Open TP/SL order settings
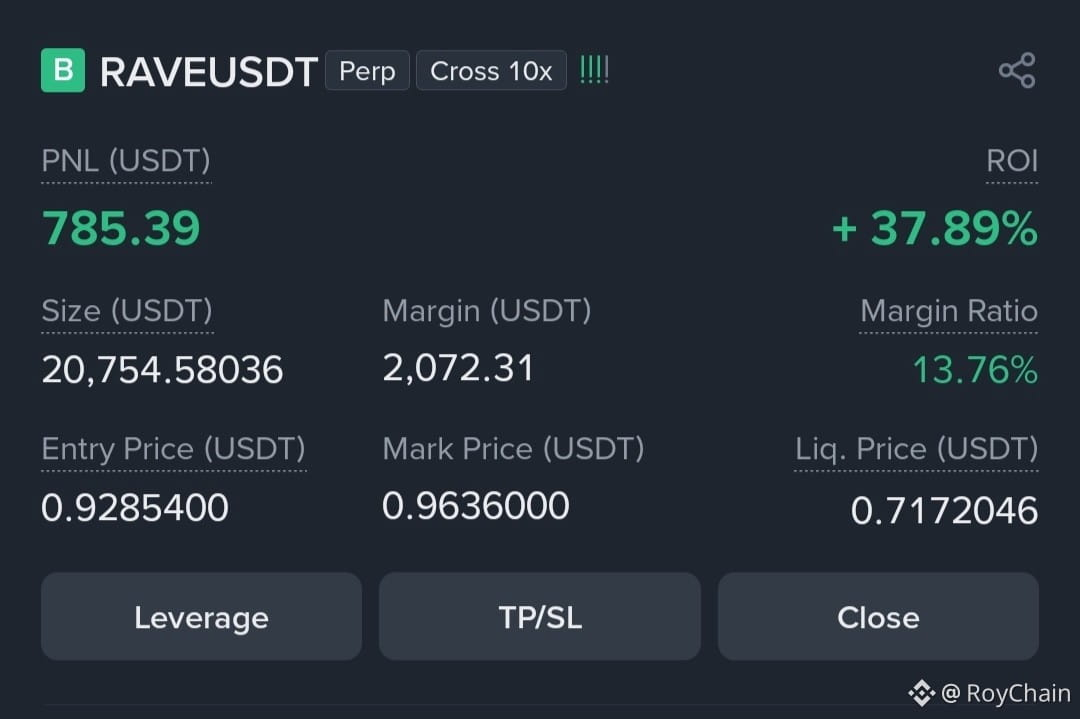The image size is (1080, 719). coord(540,616)
